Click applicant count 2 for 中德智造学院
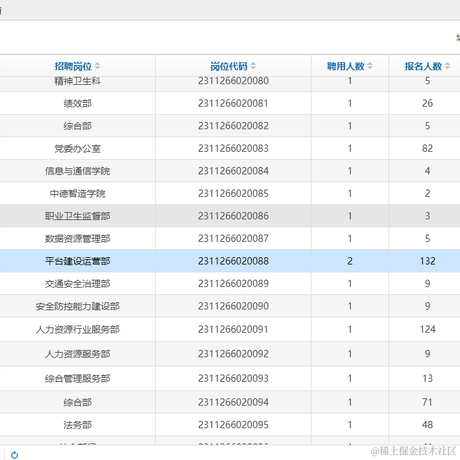The height and width of the screenshot is (460, 460). click(427, 193)
